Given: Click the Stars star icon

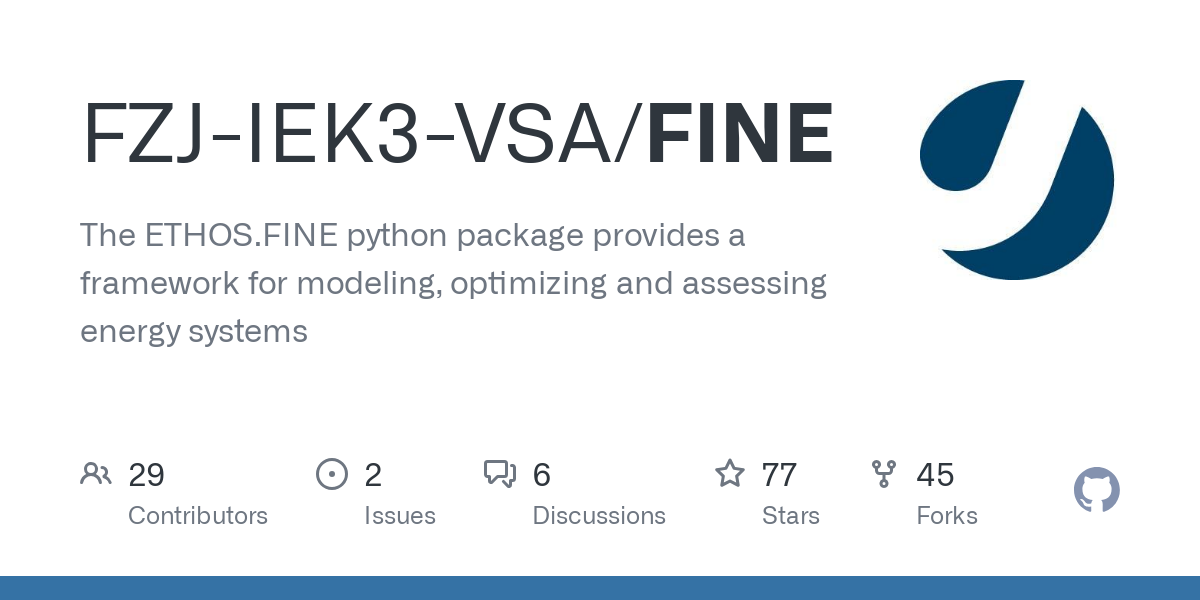Looking at the screenshot, I should coord(730,474).
